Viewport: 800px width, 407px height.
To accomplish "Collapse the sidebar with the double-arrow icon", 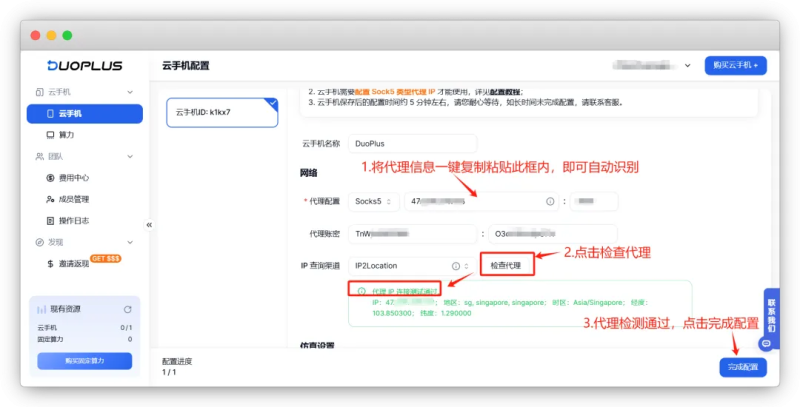I will (x=149, y=225).
